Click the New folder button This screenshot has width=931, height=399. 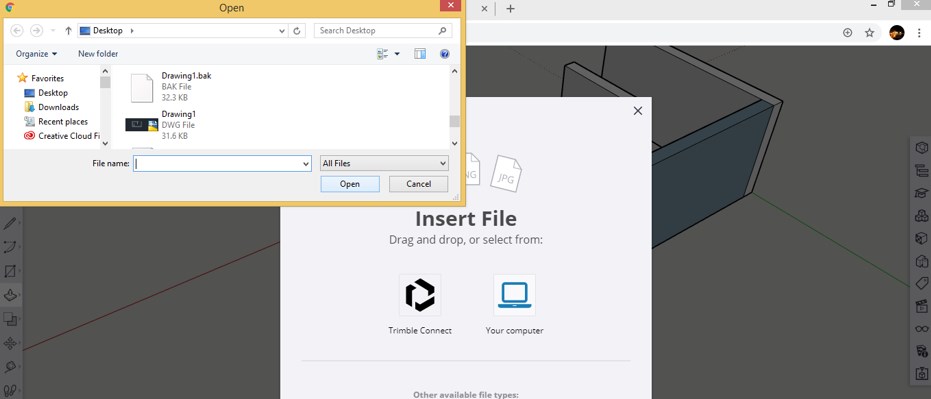[98, 53]
